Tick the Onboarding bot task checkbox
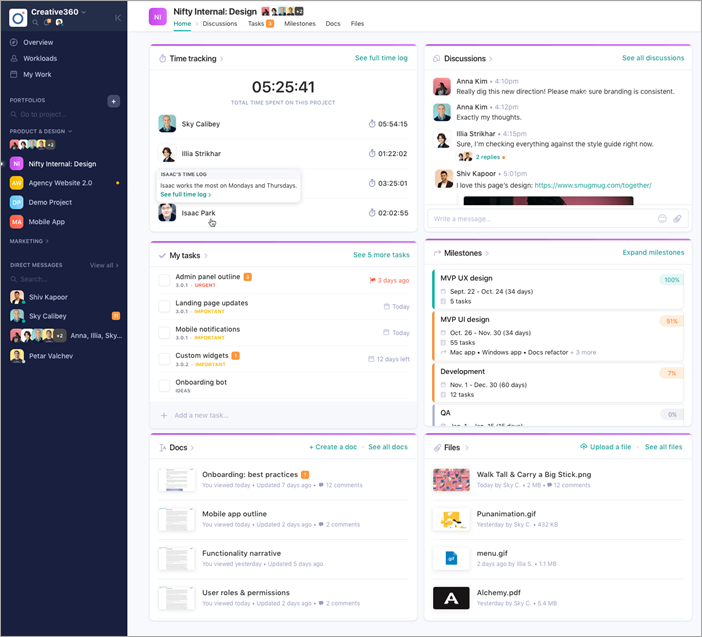 click(165, 385)
